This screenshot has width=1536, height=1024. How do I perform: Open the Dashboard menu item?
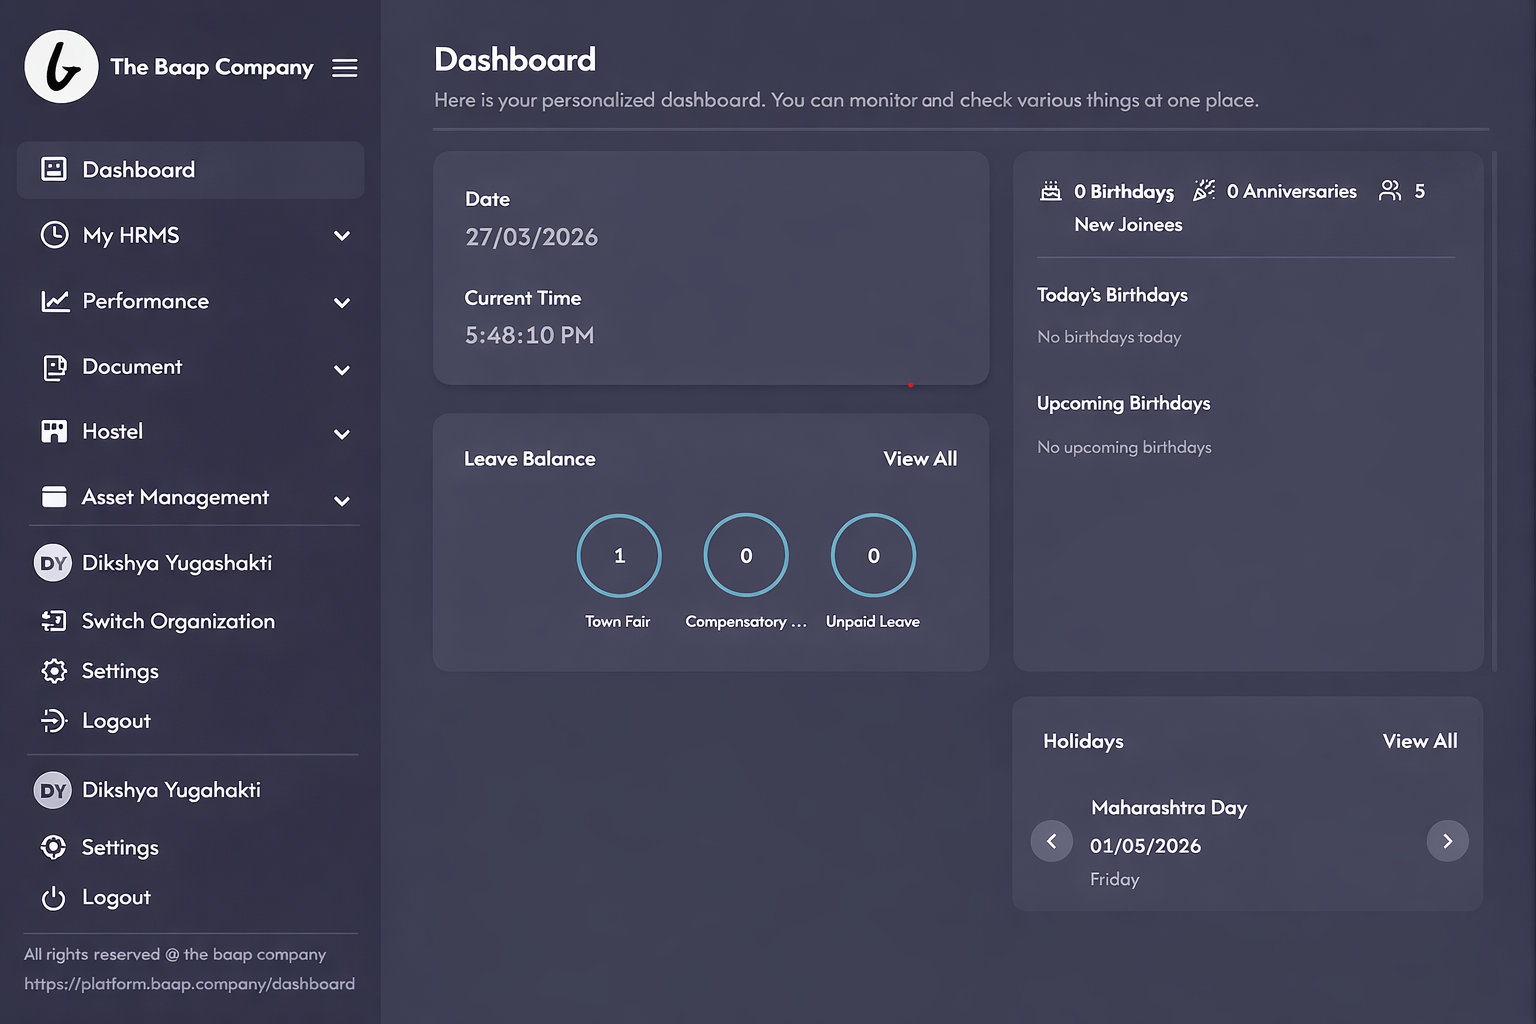pyautogui.click(x=138, y=170)
